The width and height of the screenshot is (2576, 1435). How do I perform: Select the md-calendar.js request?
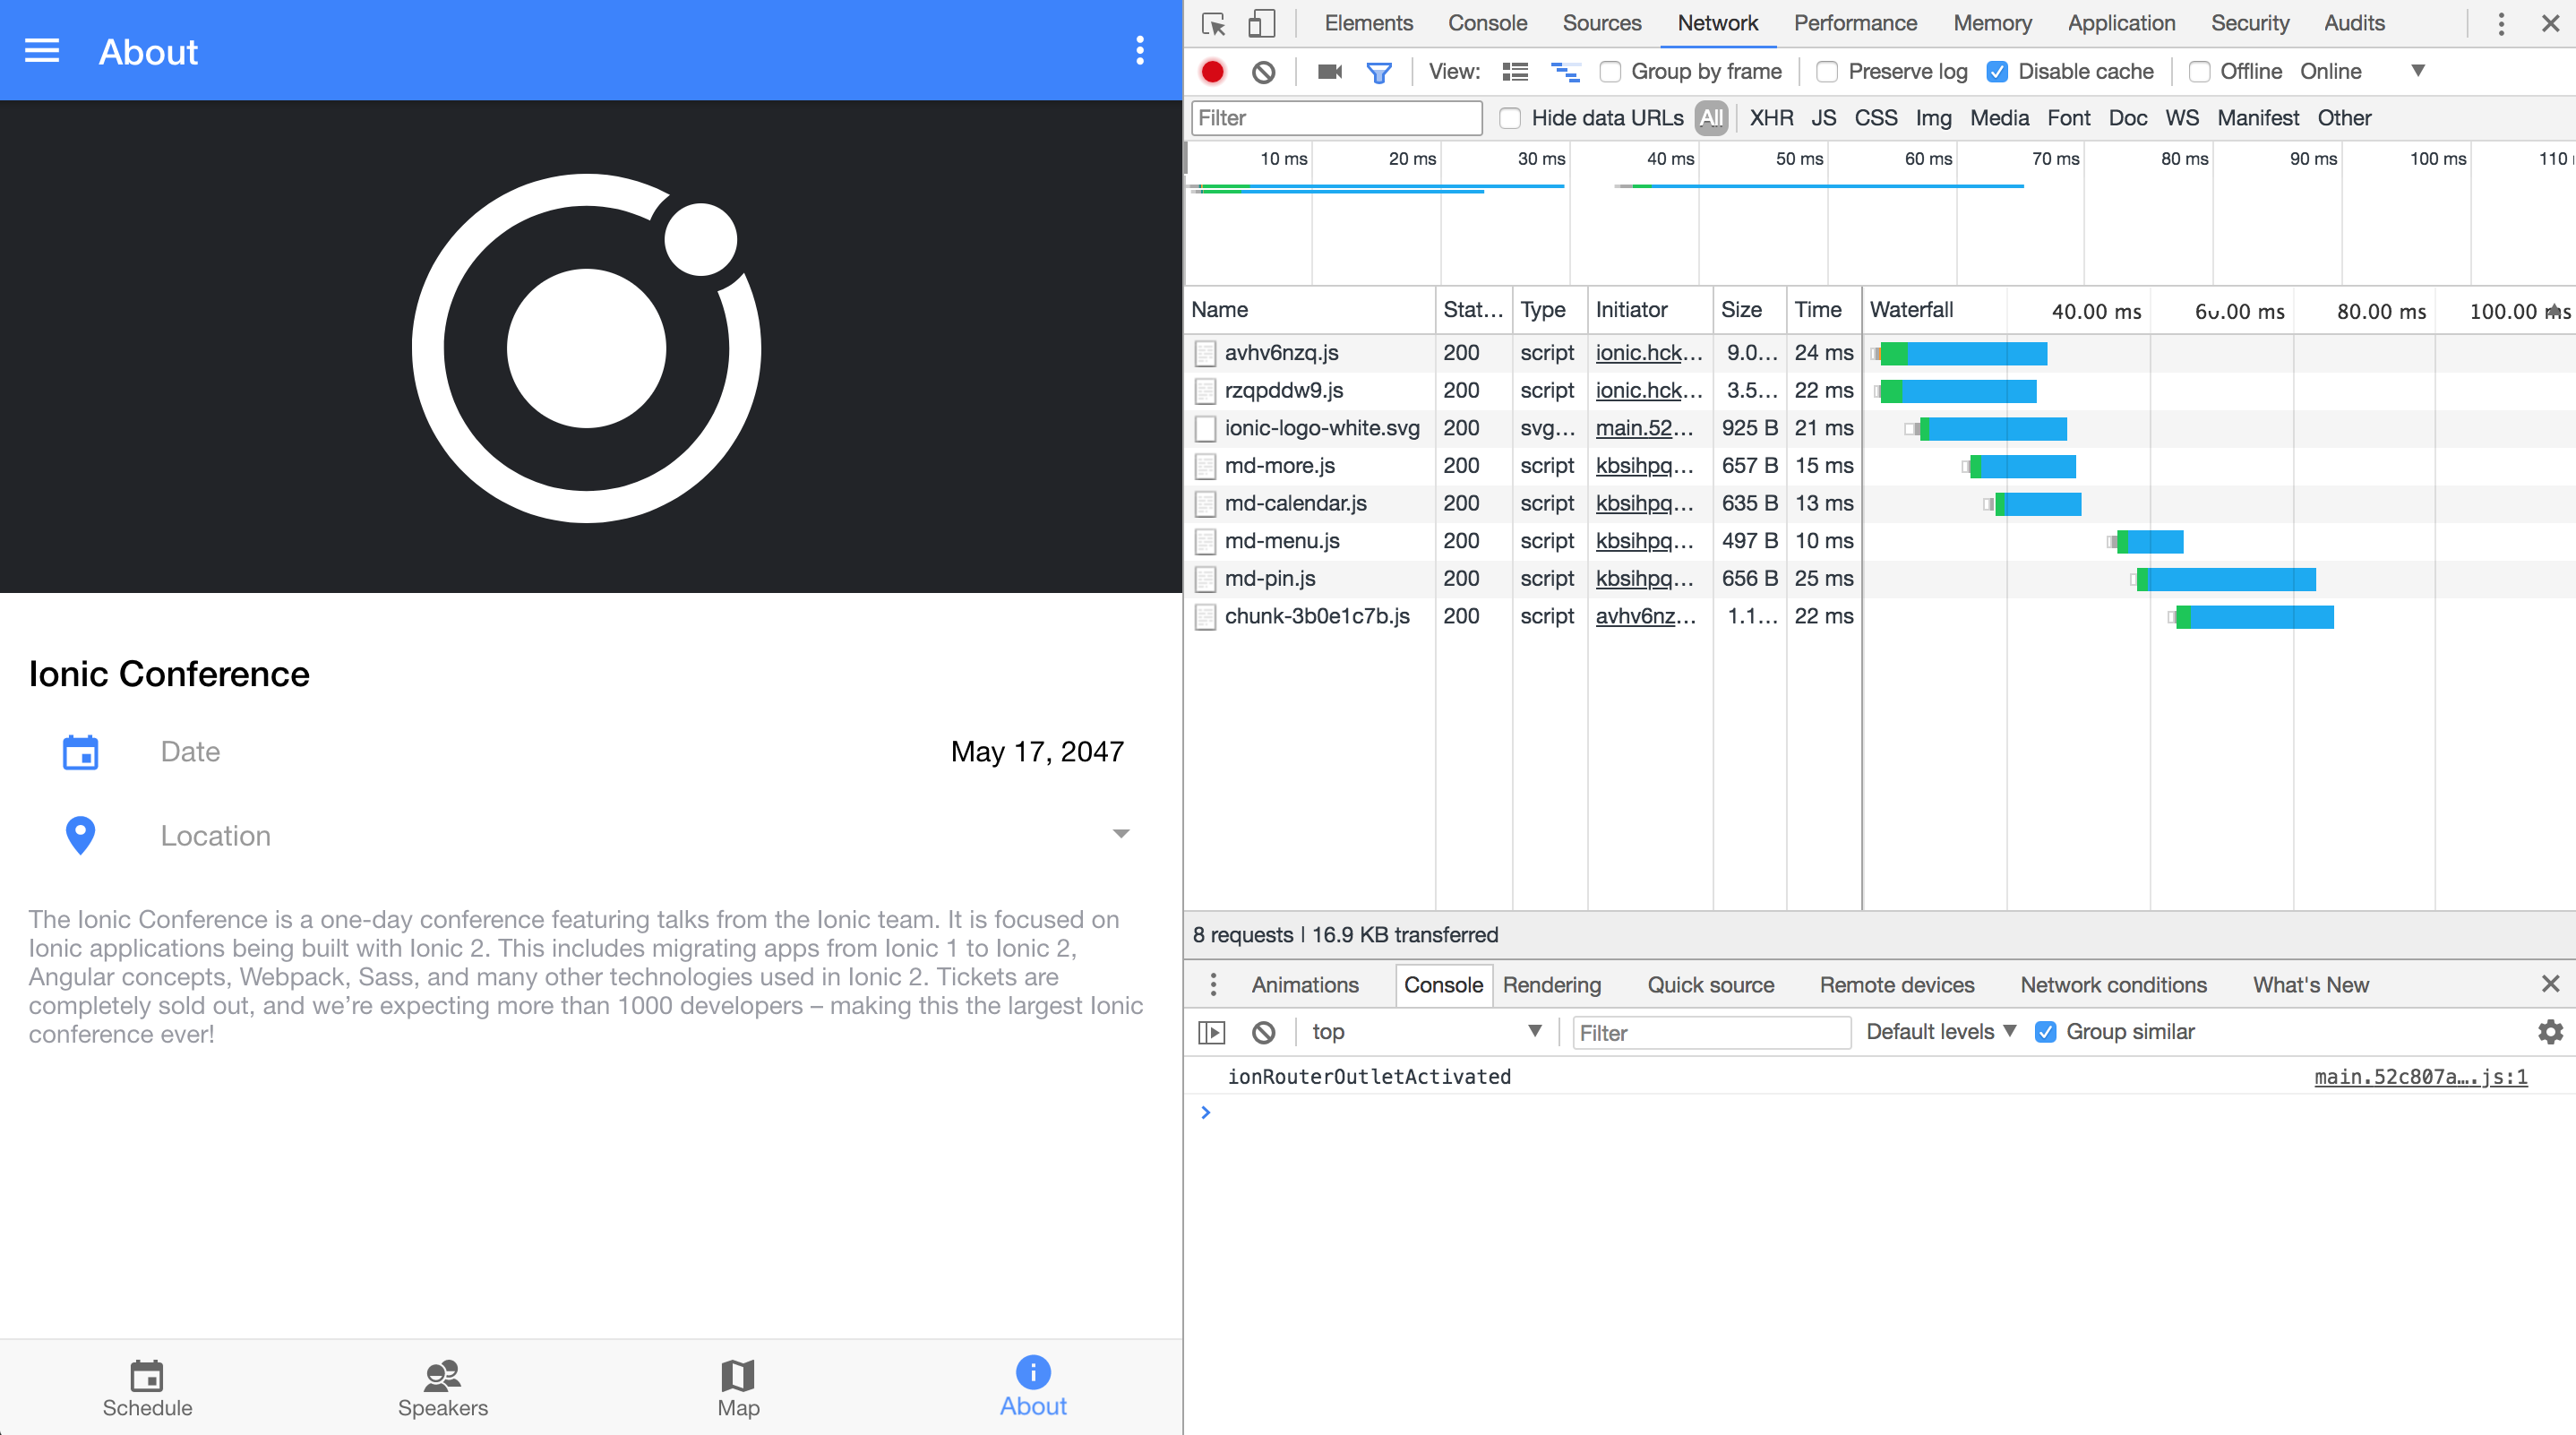(x=1295, y=504)
